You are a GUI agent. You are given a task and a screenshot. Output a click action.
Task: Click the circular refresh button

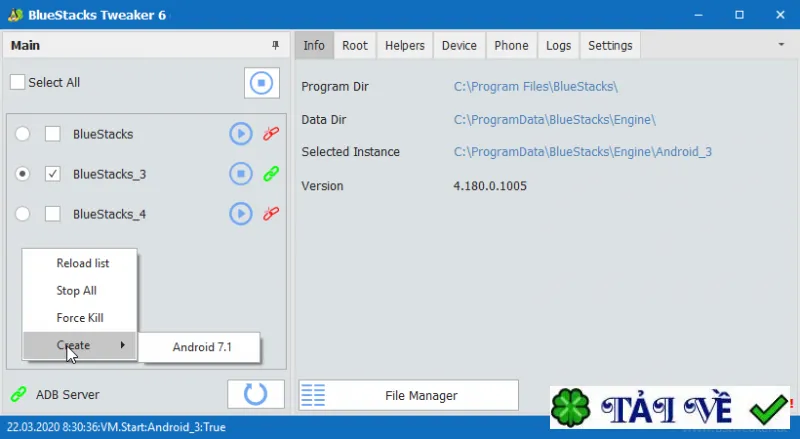pyautogui.click(x=256, y=394)
